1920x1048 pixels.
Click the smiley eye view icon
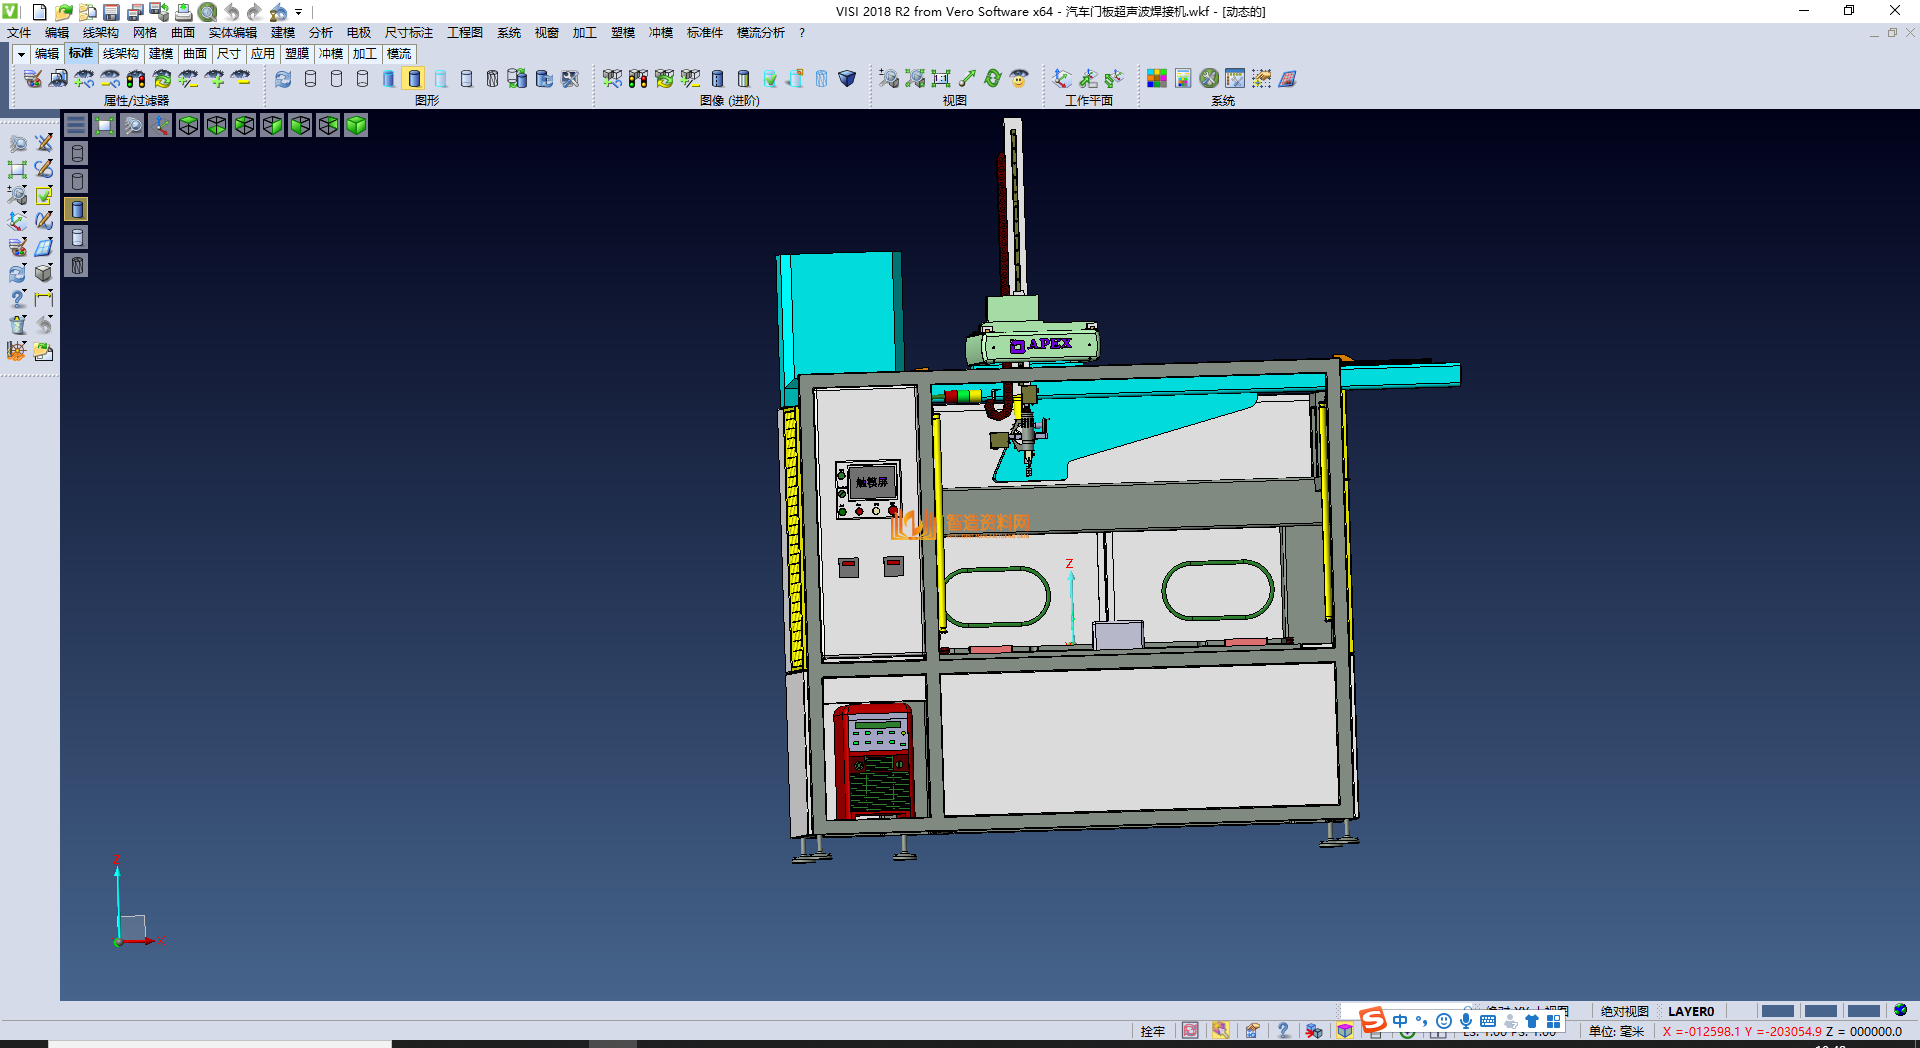(x=1019, y=78)
